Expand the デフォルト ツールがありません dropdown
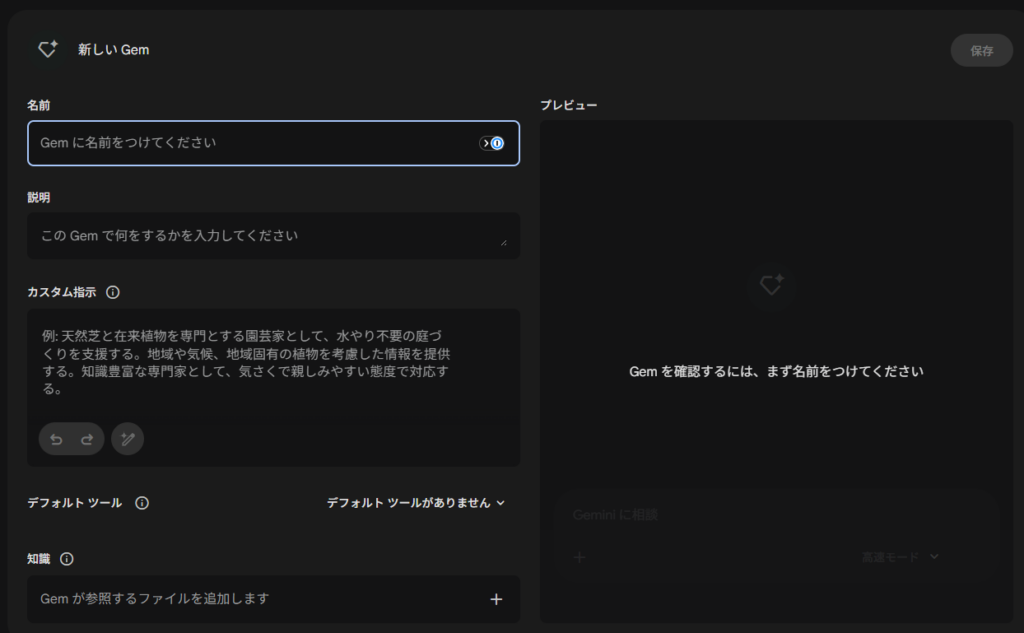The height and width of the screenshot is (633, 1024). tap(415, 503)
